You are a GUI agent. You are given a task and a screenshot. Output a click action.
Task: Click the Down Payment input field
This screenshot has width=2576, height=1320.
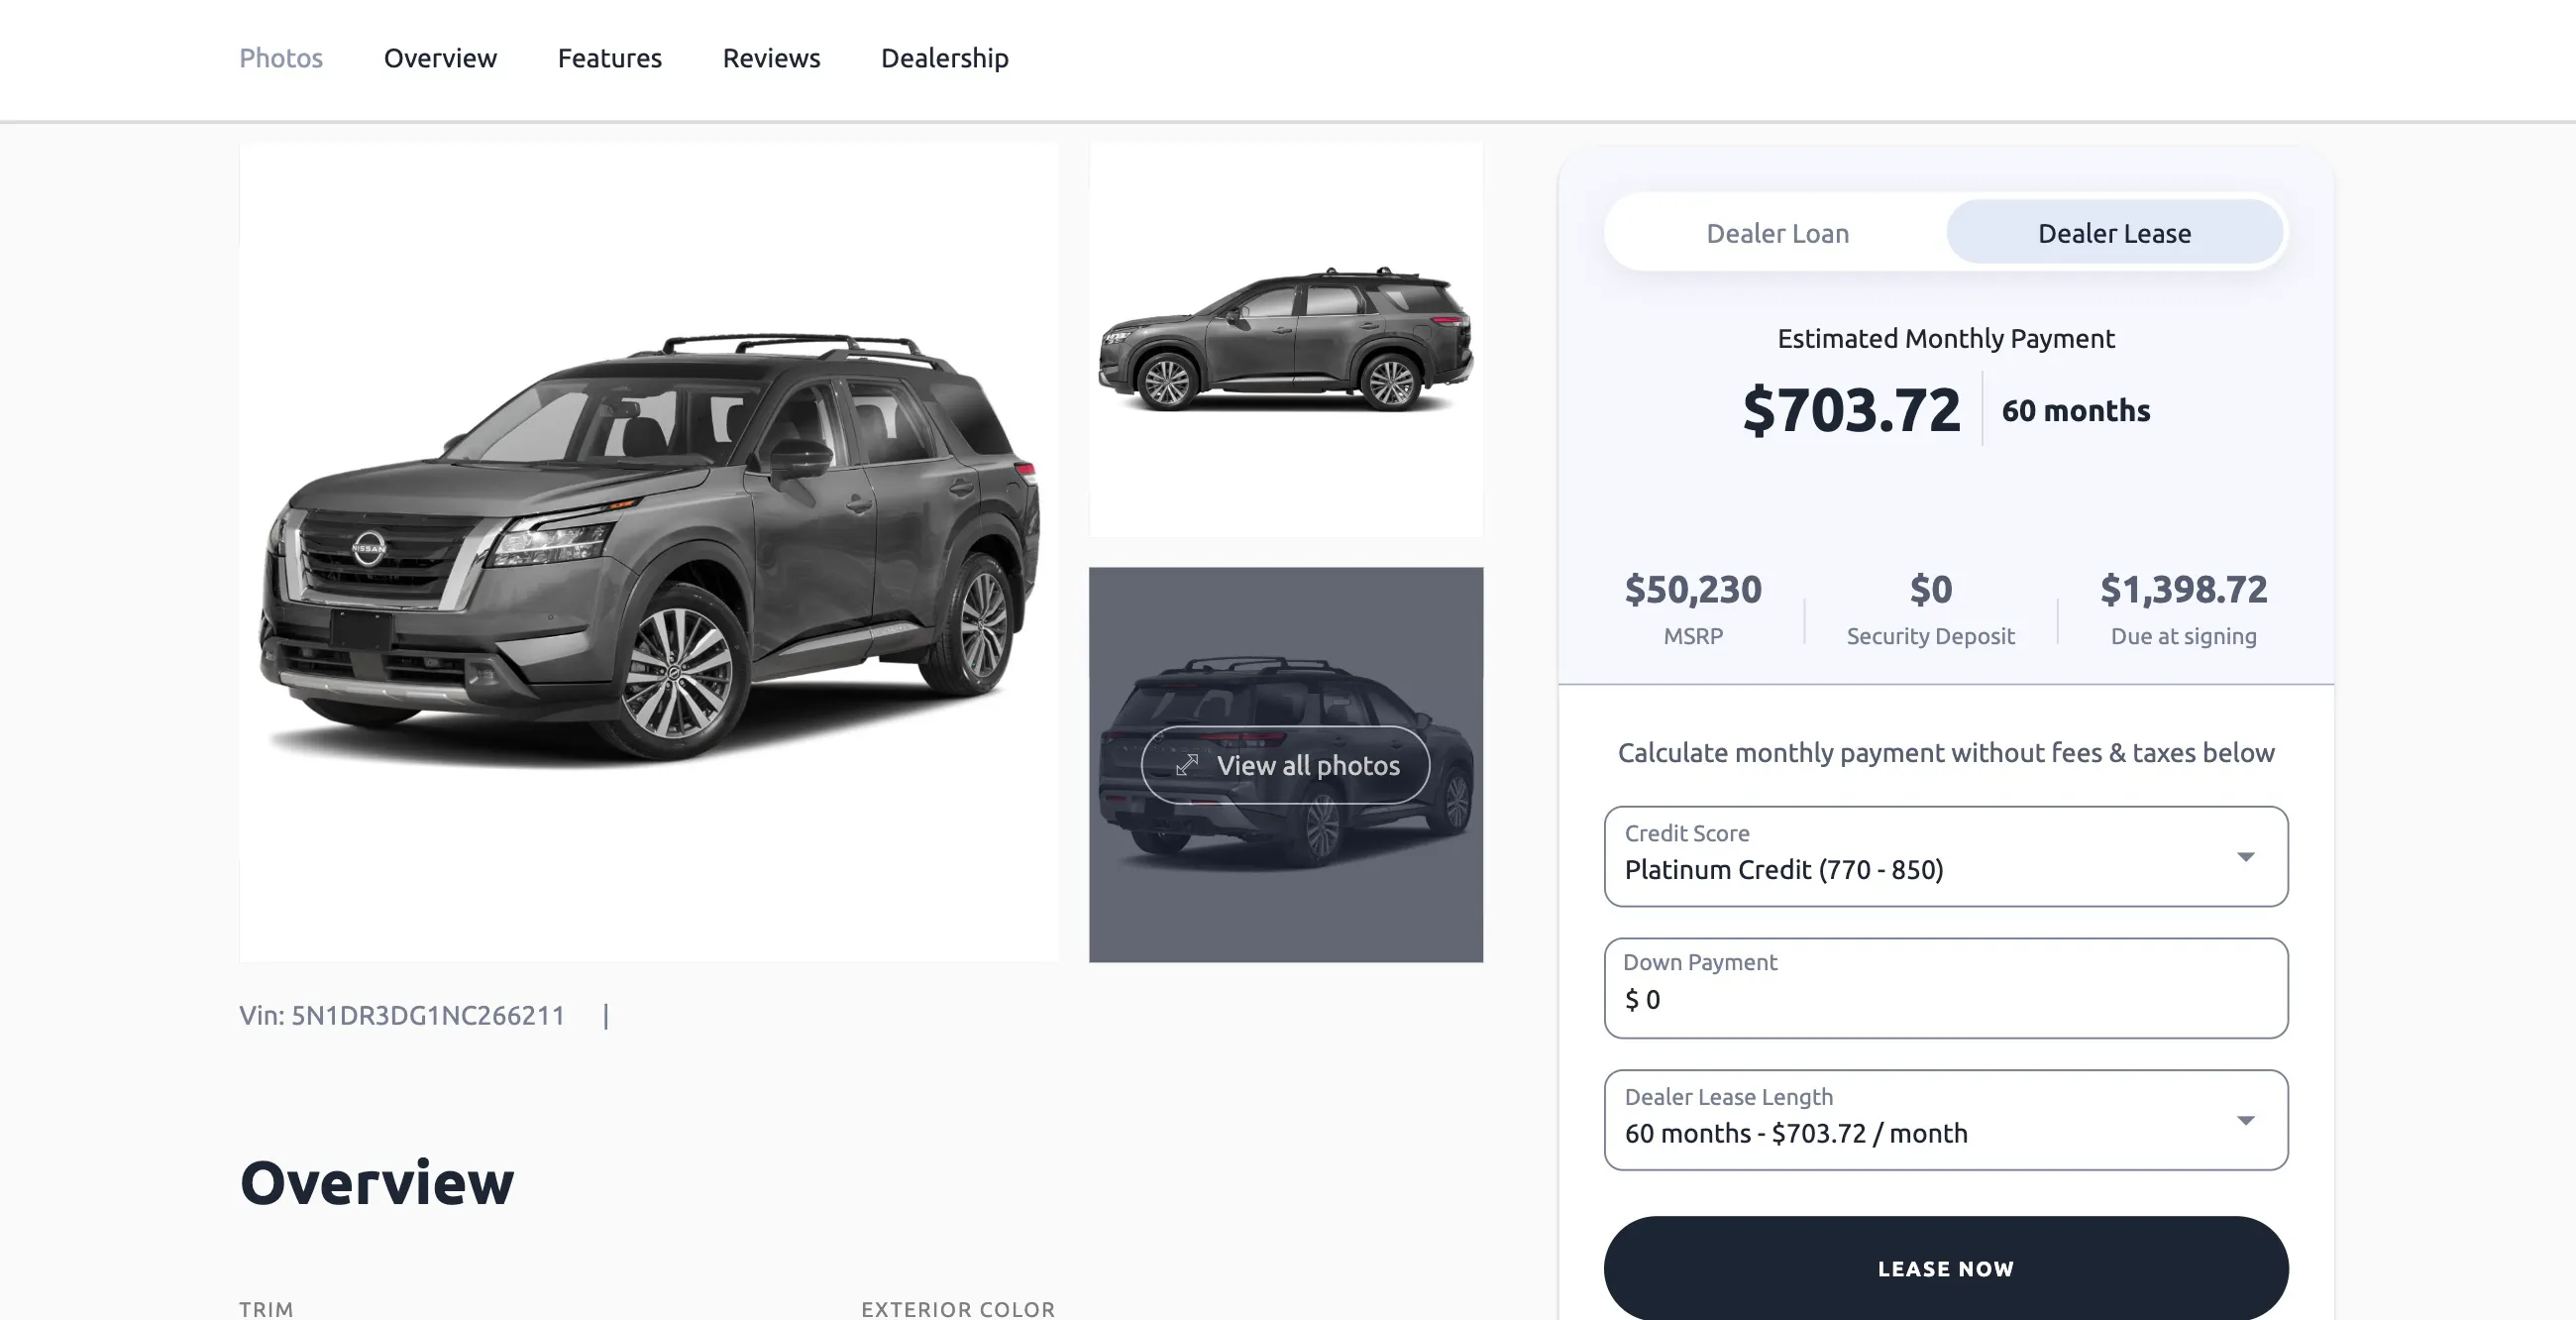(x=1945, y=998)
